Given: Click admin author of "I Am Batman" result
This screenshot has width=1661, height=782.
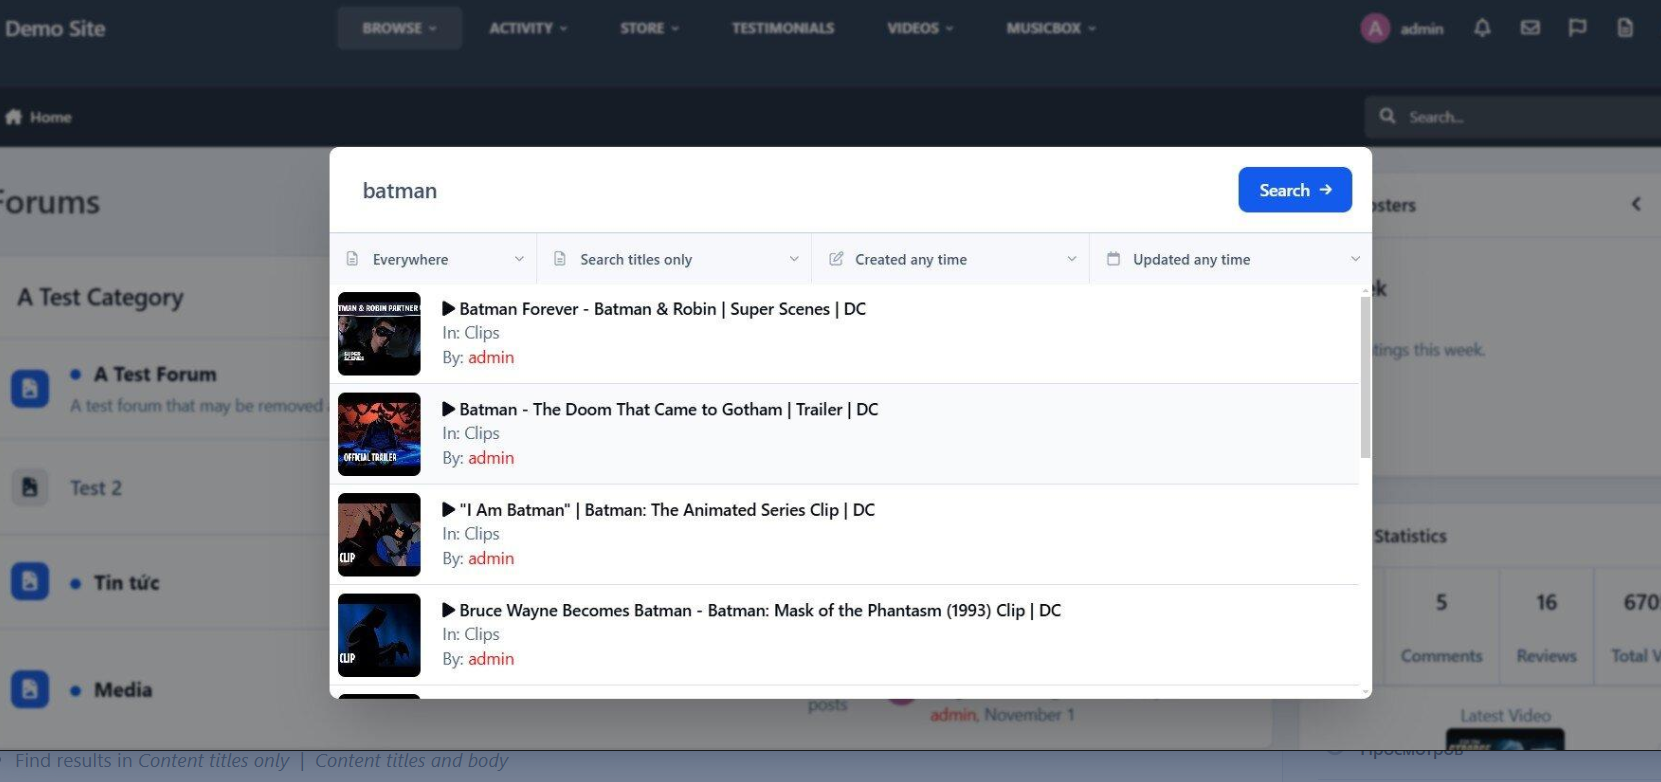Looking at the screenshot, I should (x=491, y=558).
